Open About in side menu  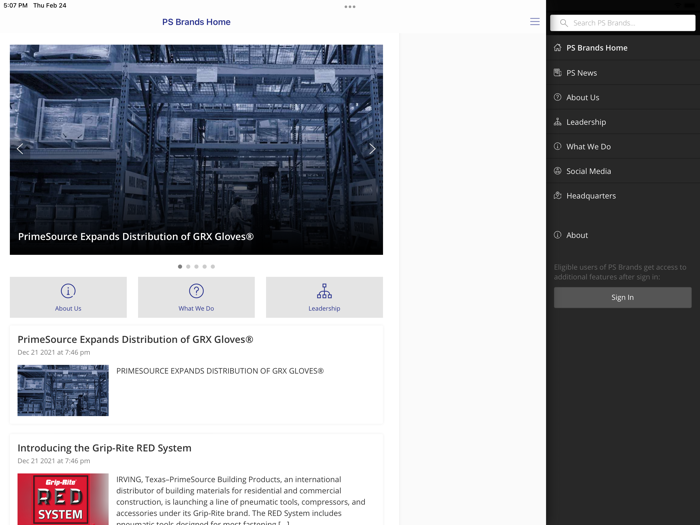click(x=623, y=235)
